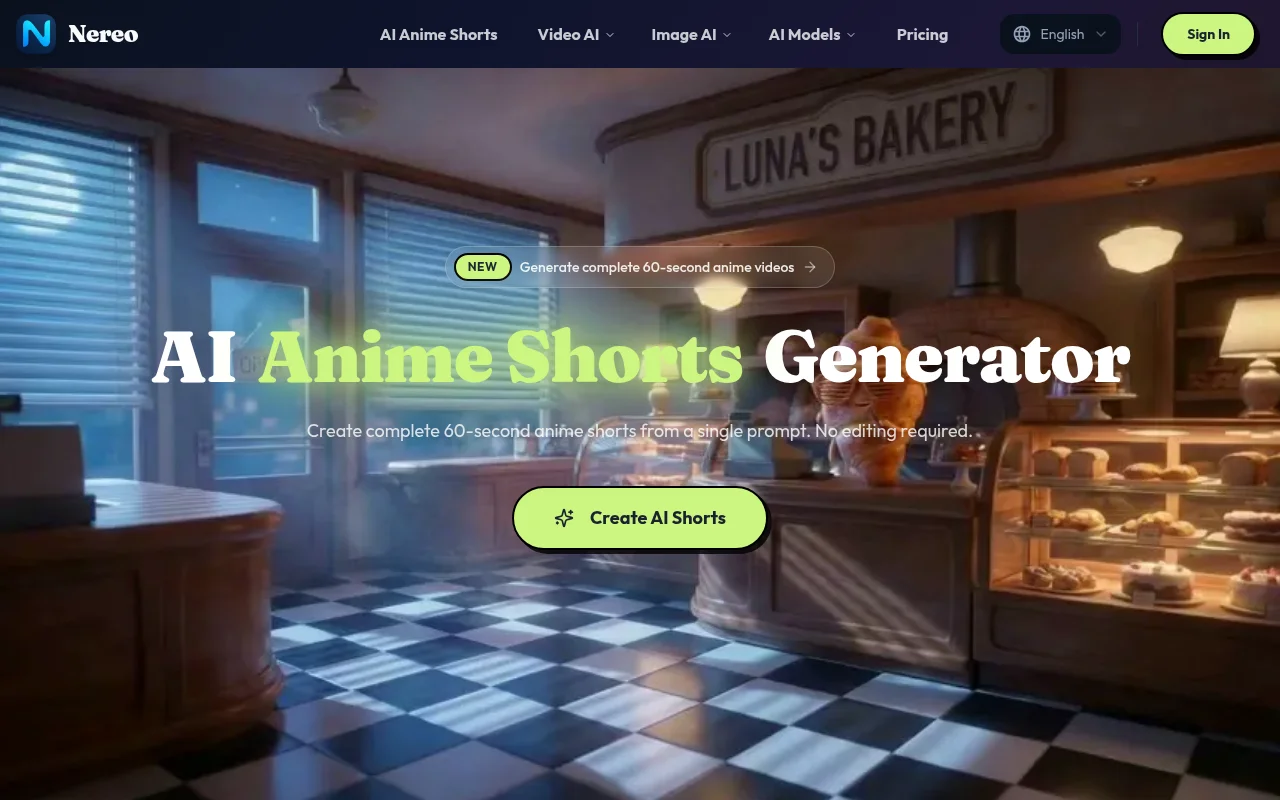Click the globe language icon
The image size is (1280, 800).
point(1022,34)
